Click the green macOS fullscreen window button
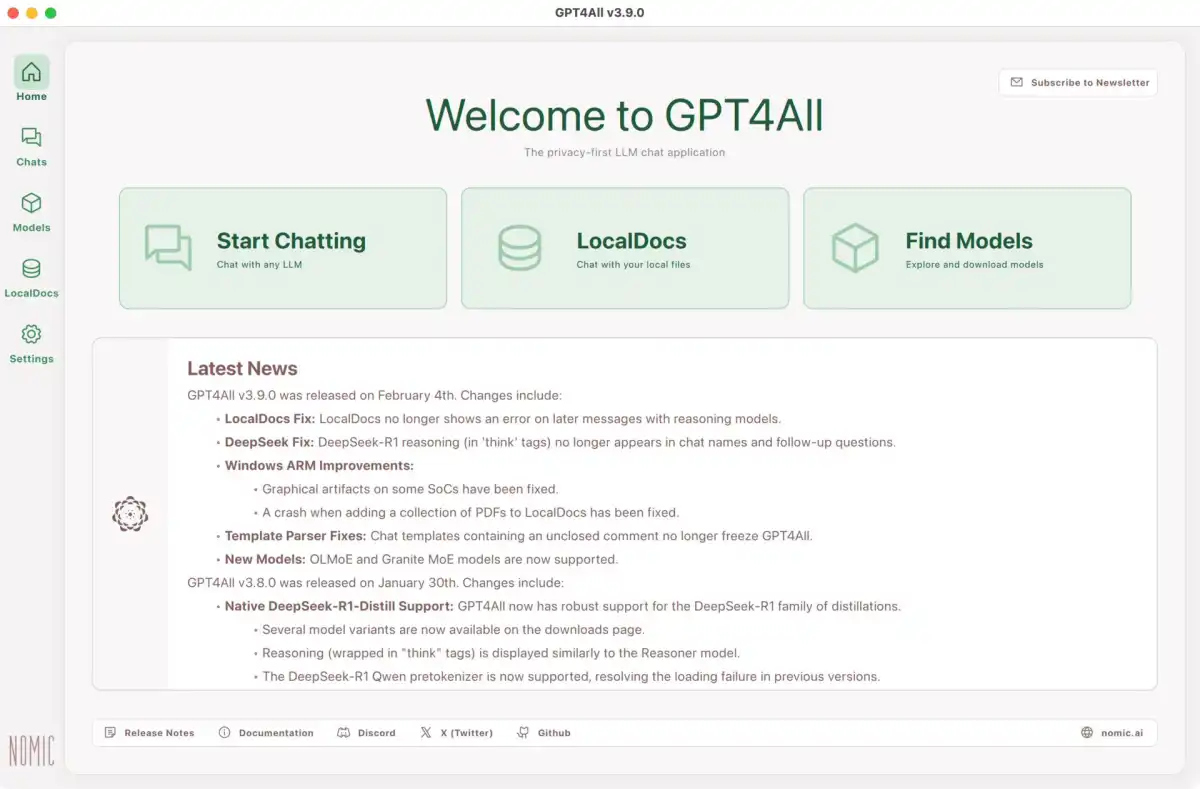This screenshot has height=789, width=1200. (51, 13)
